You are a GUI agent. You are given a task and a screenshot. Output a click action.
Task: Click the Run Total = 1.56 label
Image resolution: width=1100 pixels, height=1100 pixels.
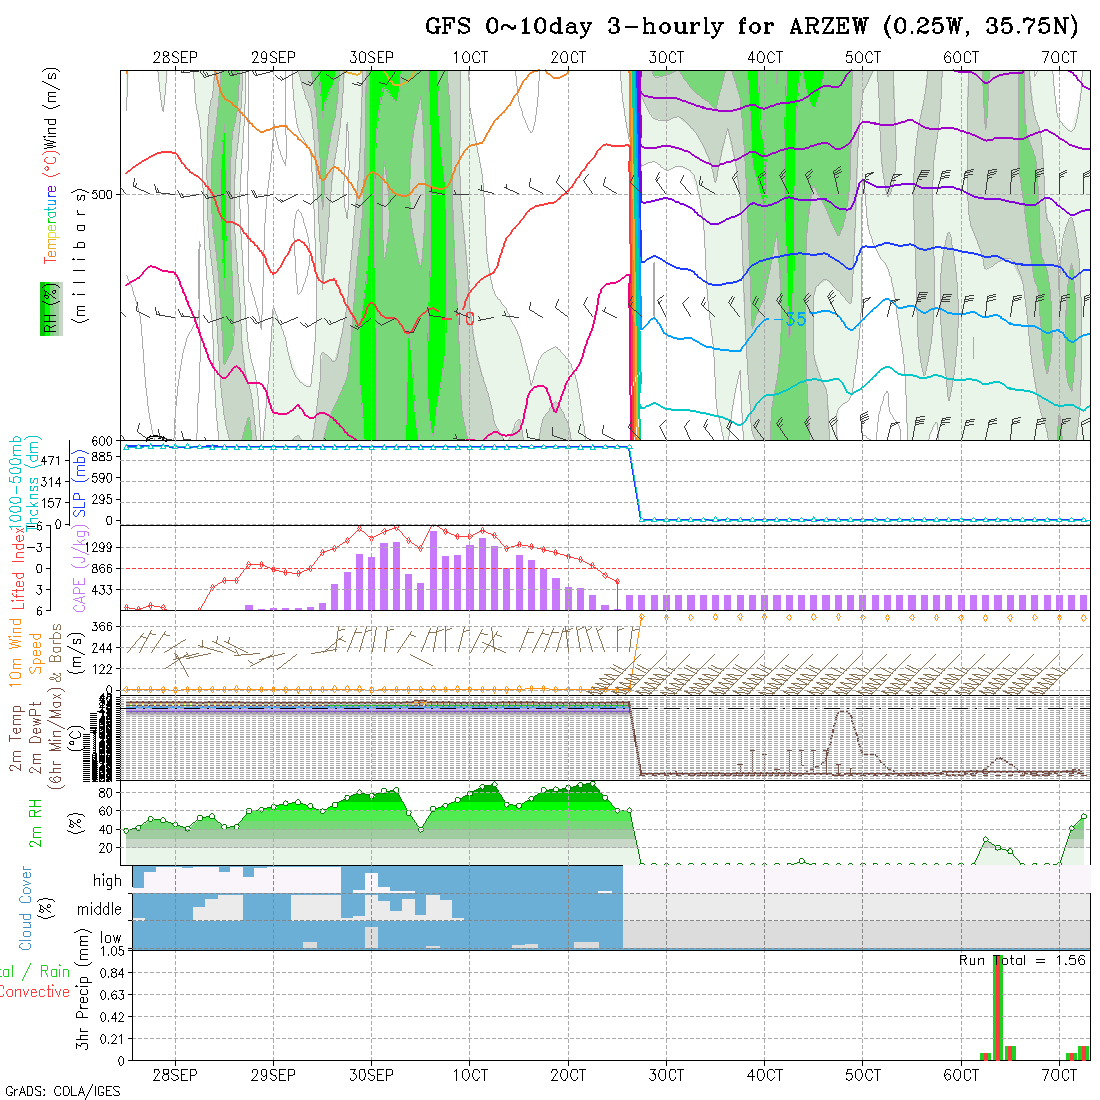[x=1022, y=960]
